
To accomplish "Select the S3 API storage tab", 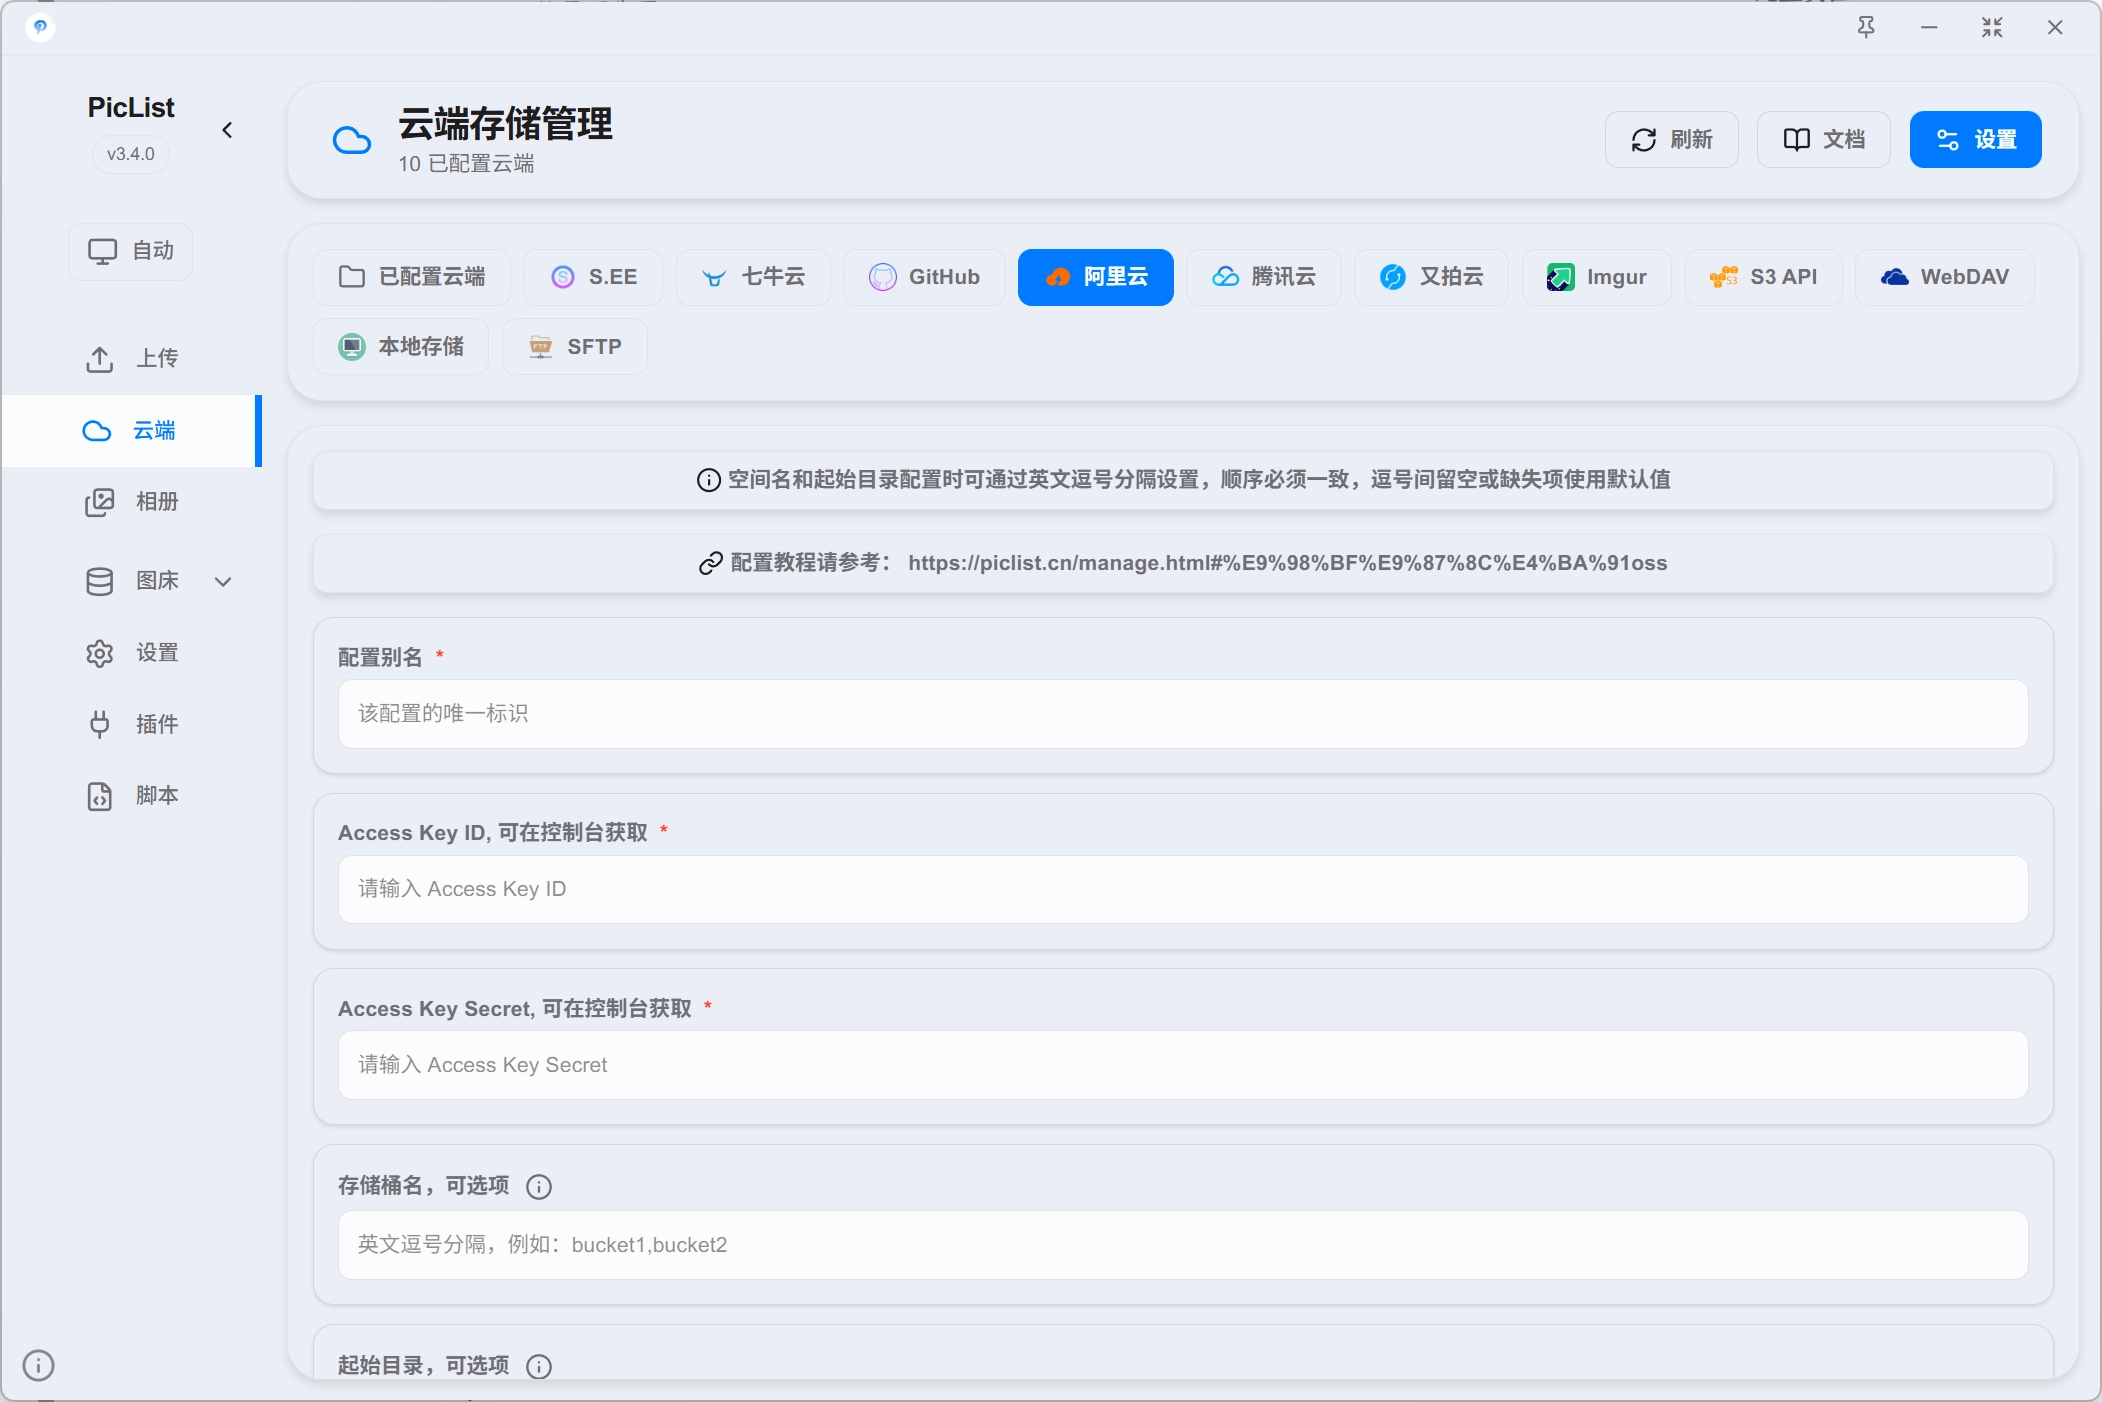I will [x=1763, y=277].
